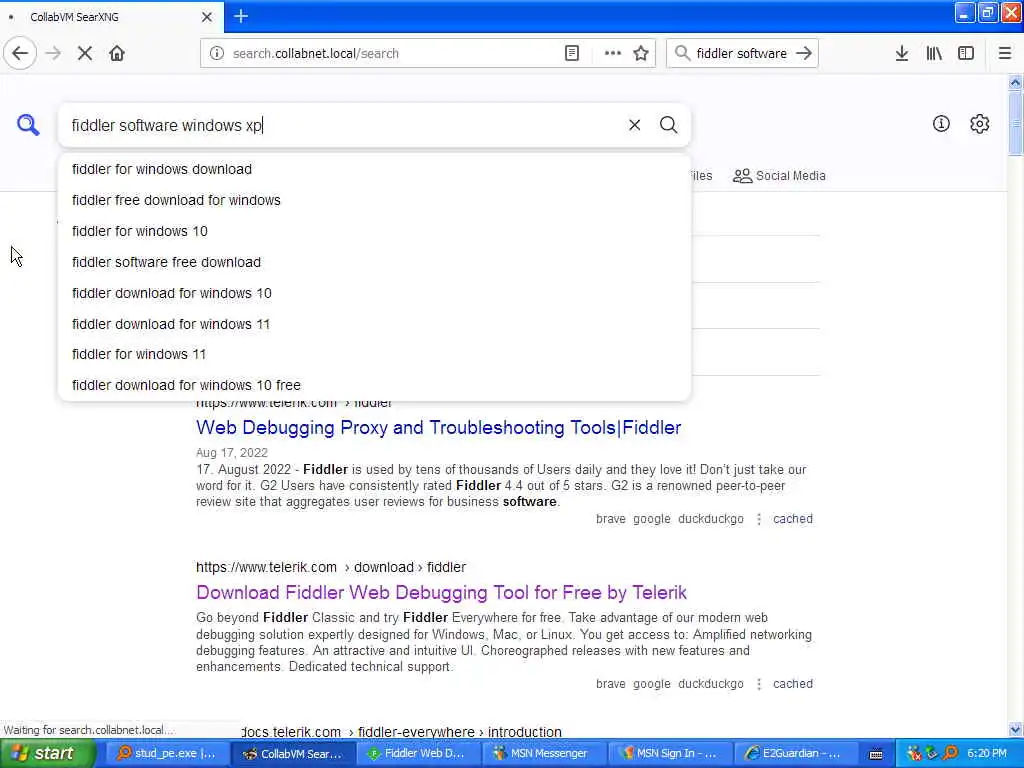Viewport: 1024px width, 768px height.
Task: Choose suggestion fiddler download for windows 10 free
Action: [374, 385]
